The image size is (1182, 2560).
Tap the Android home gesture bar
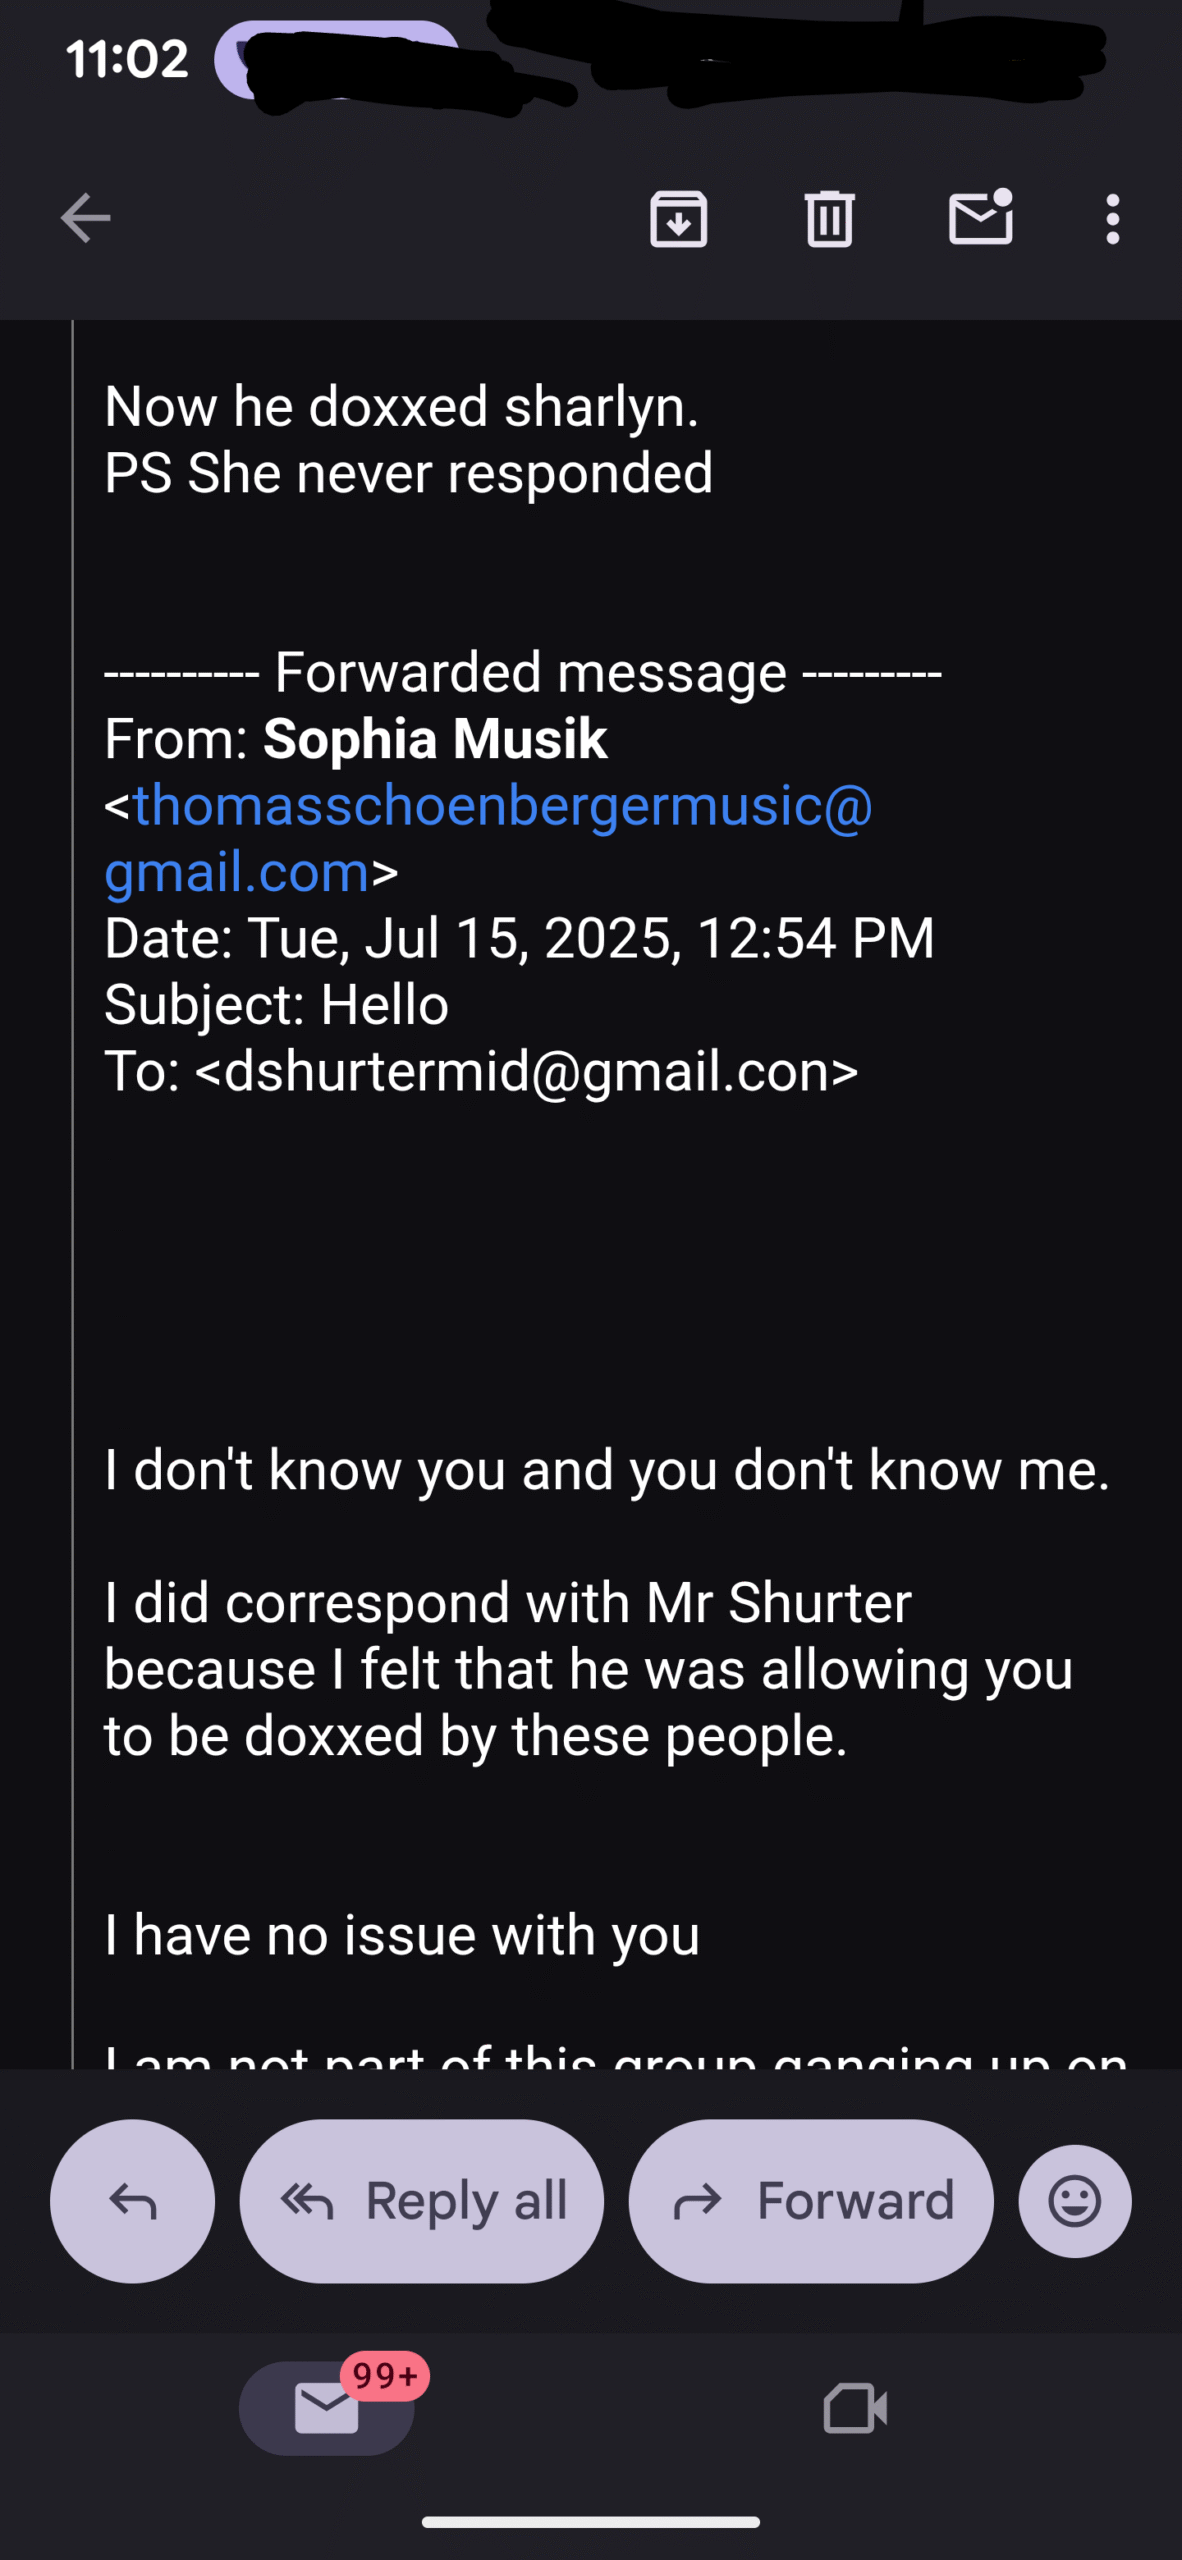point(590,2522)
